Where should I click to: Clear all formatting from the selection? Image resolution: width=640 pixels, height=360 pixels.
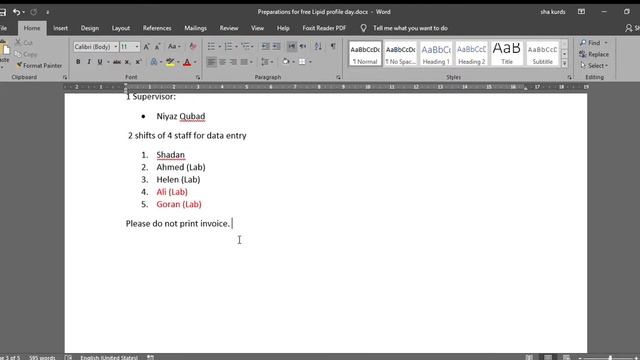(x=193, y=47)
